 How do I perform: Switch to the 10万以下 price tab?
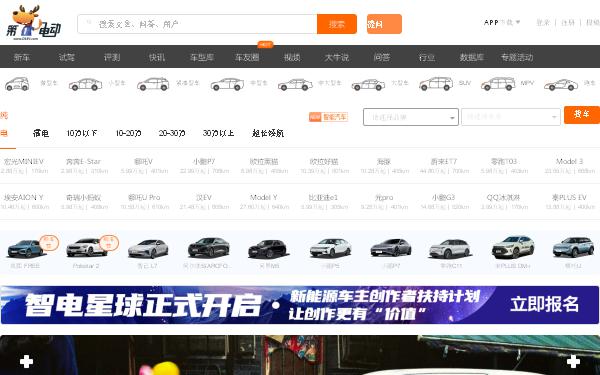[x=82, y=133]
